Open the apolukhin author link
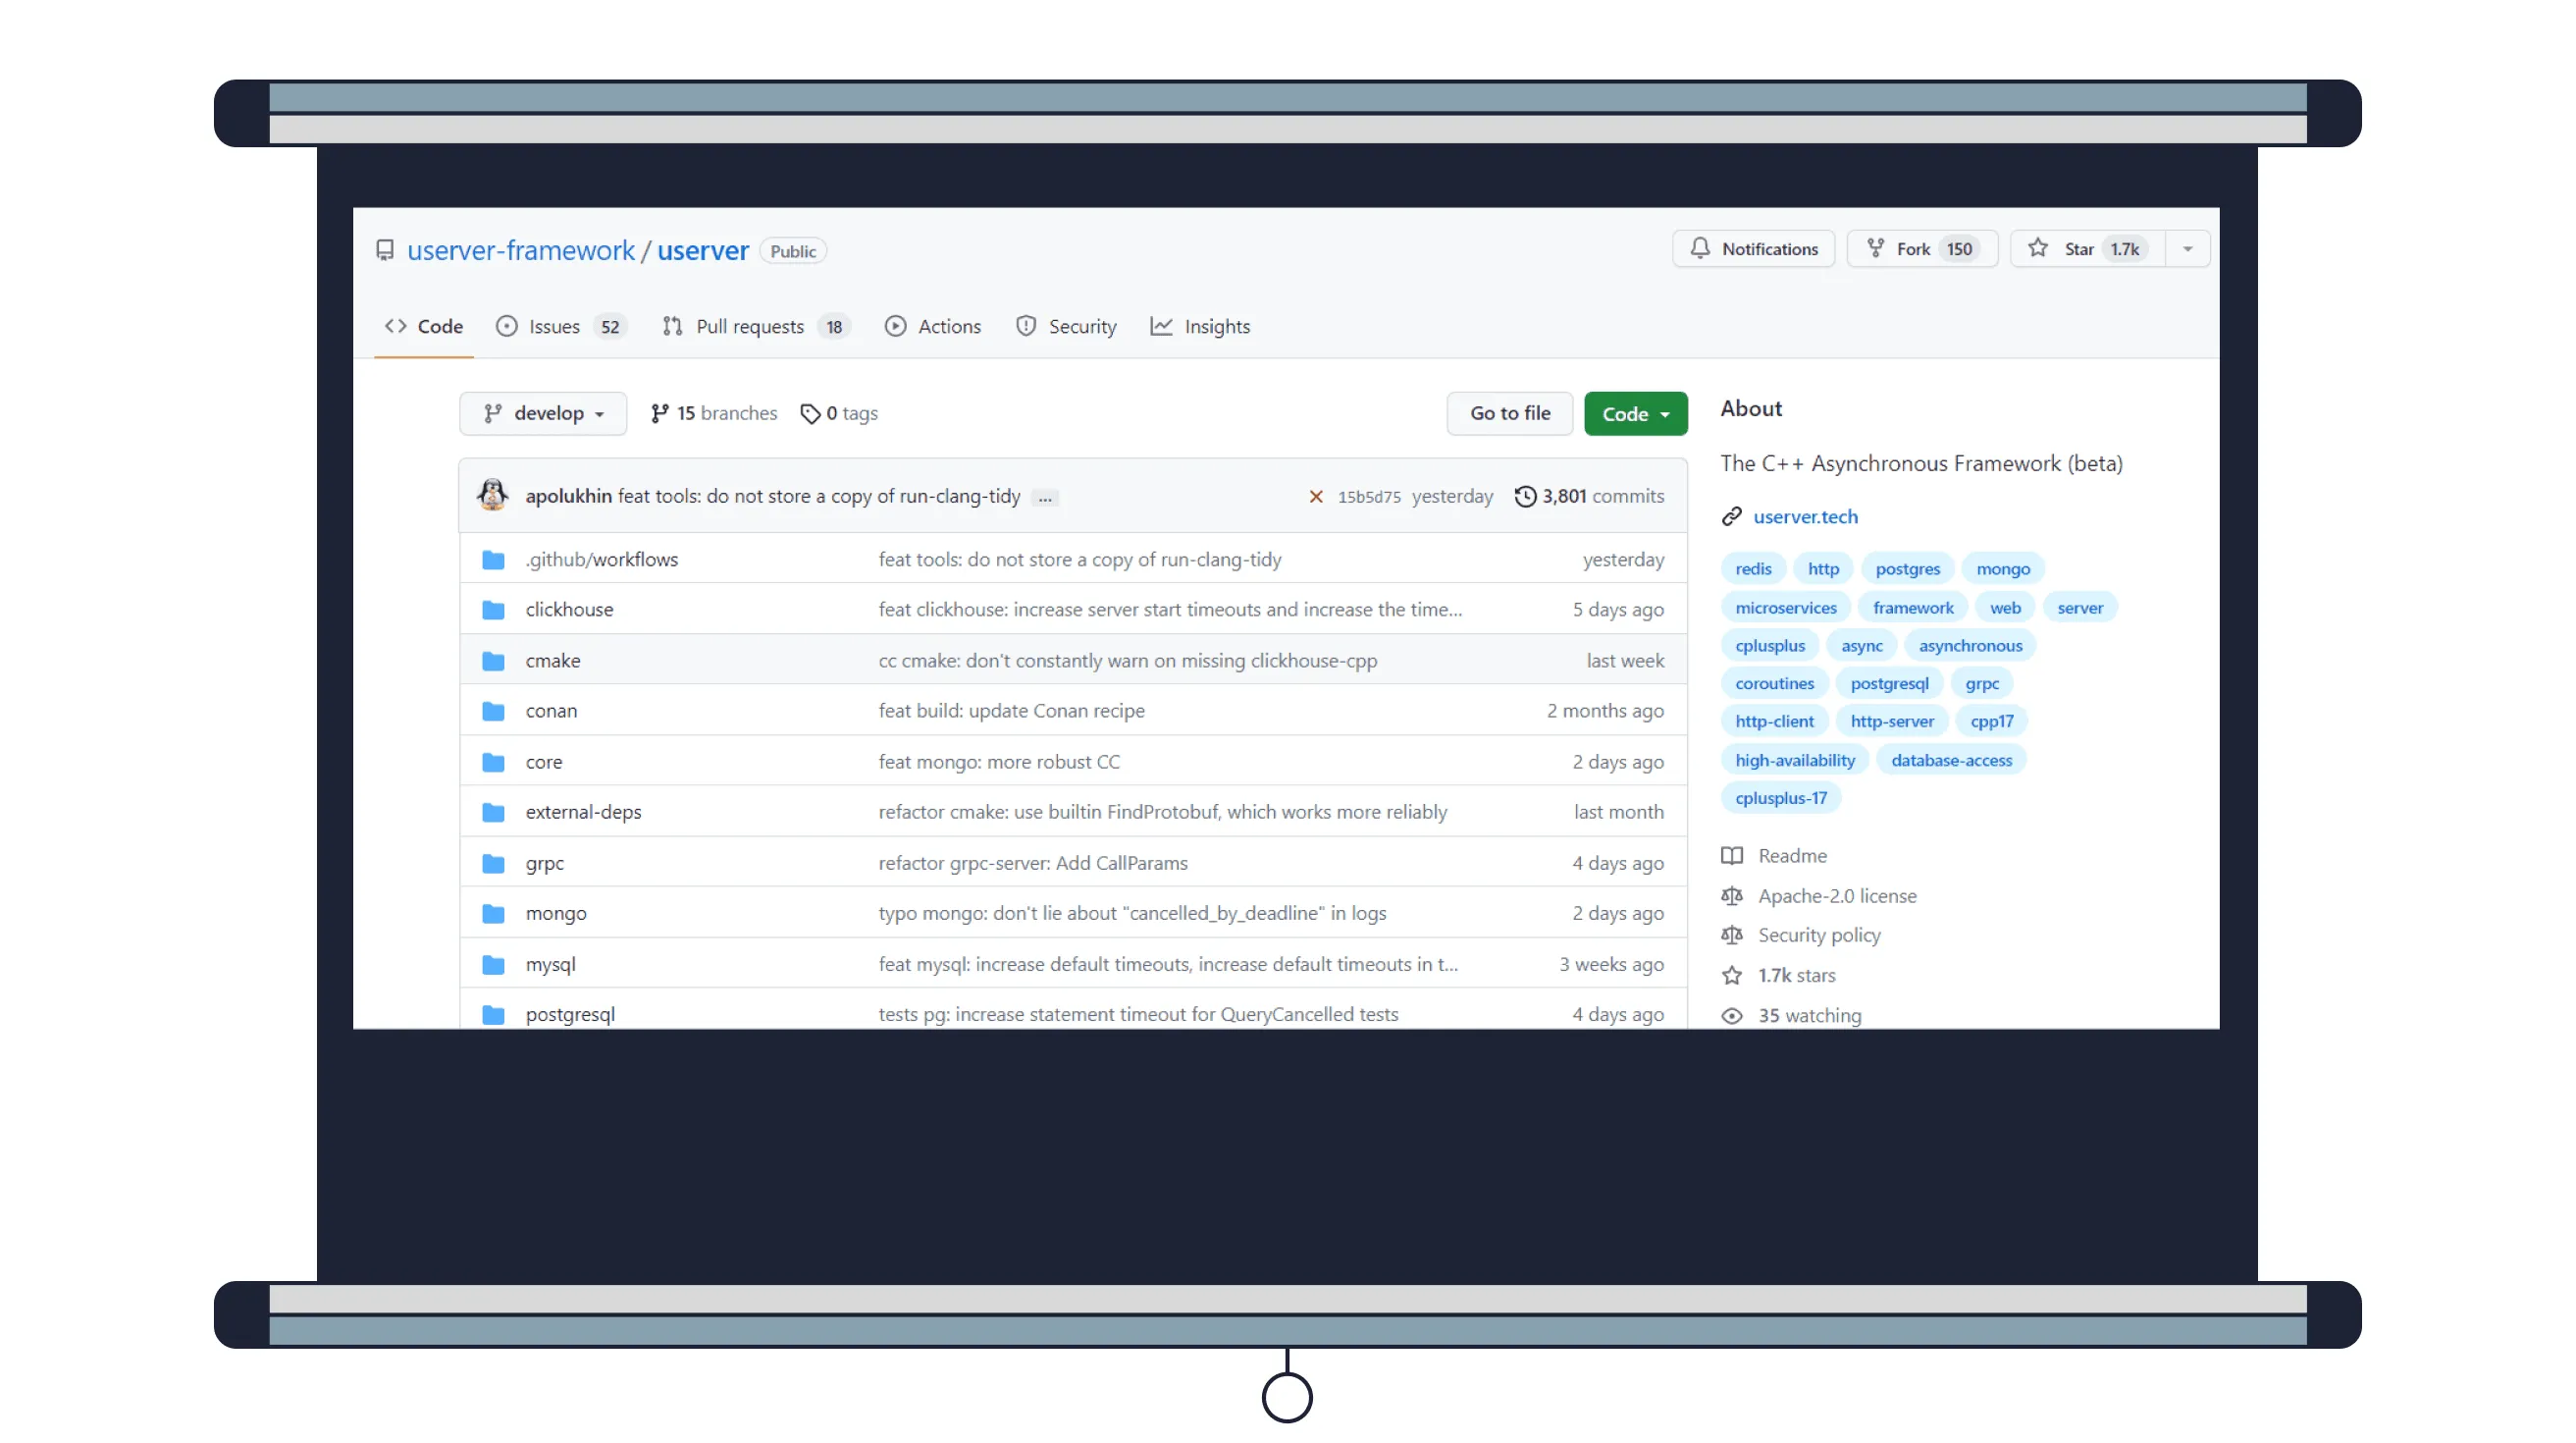 [568, 496]
